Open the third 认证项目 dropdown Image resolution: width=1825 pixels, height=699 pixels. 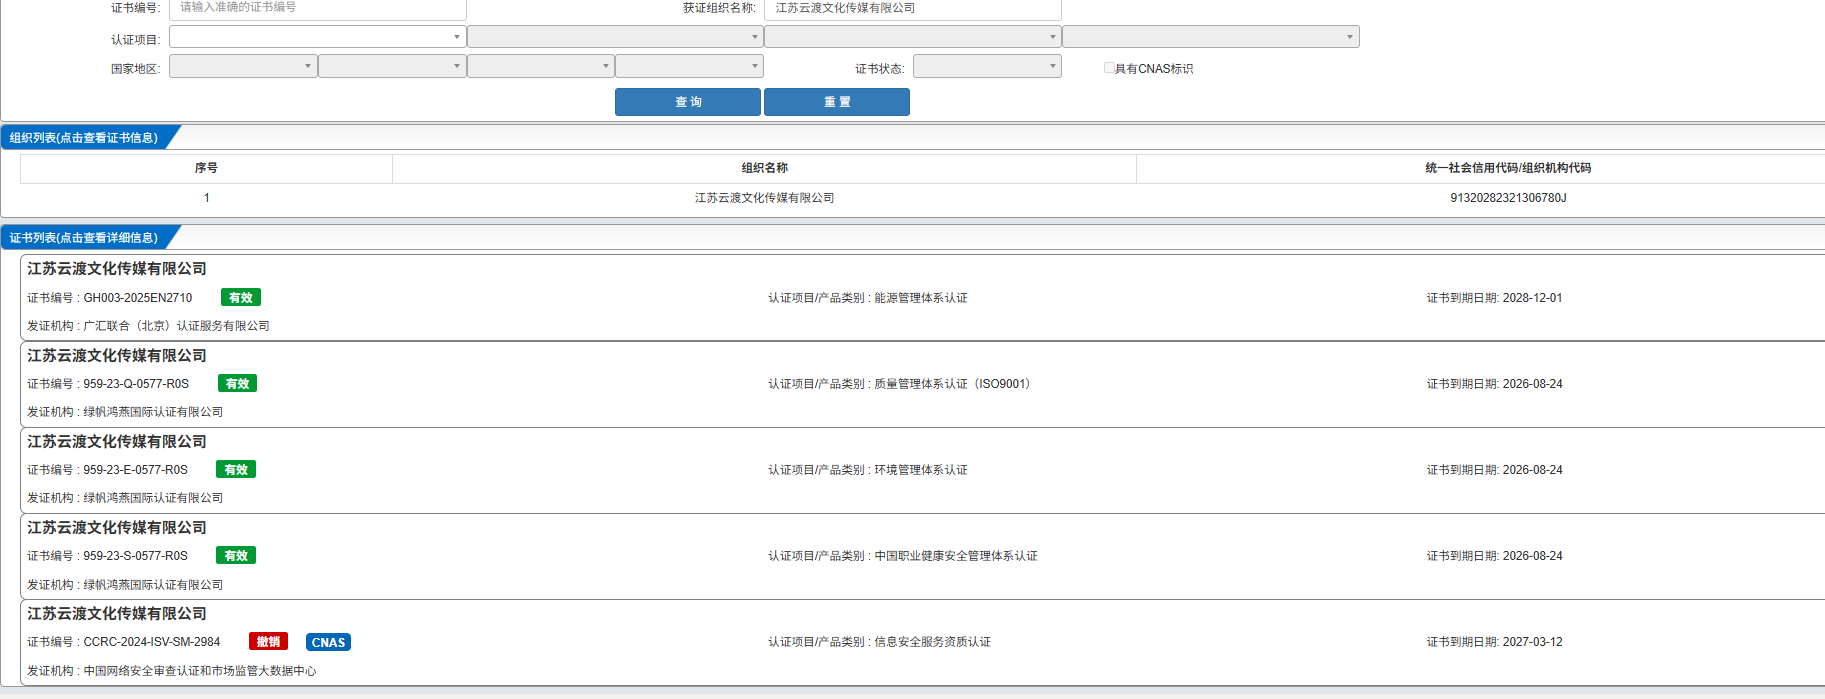click(913, 37)
